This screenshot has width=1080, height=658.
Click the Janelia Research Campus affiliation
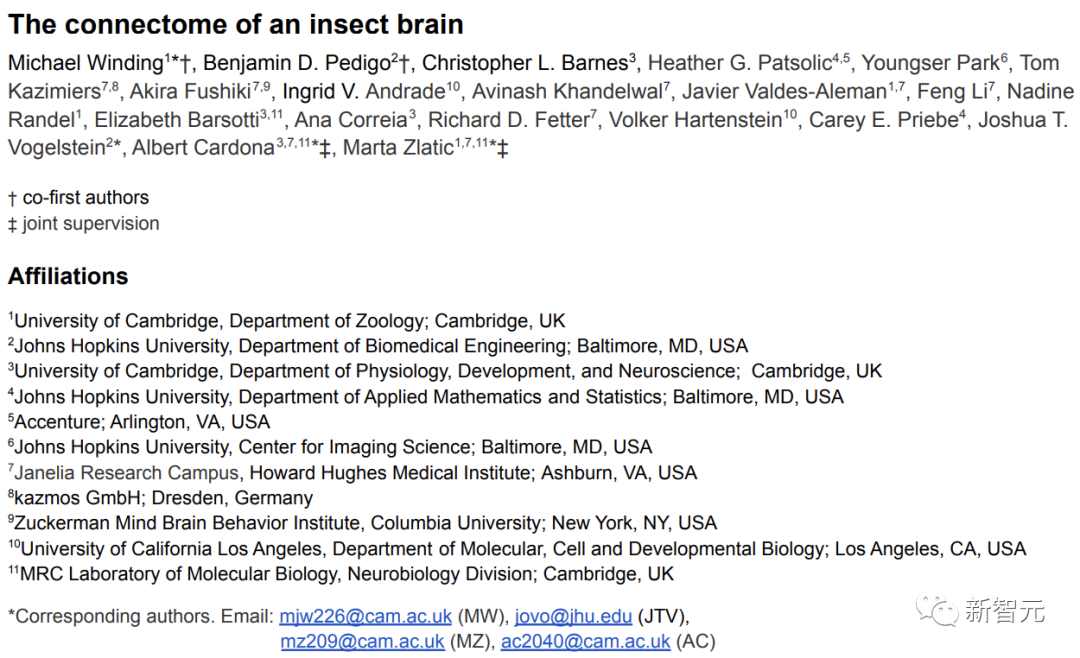click(x=127, y=473)
